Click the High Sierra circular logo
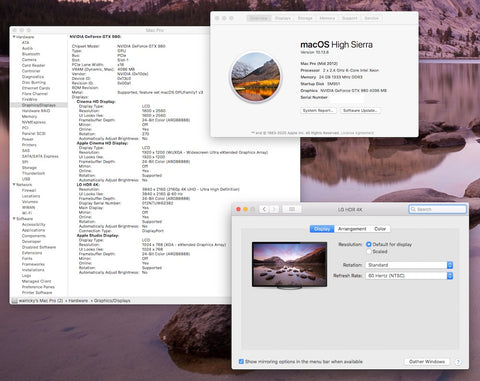480x381 pixels. tap(256, 77)
